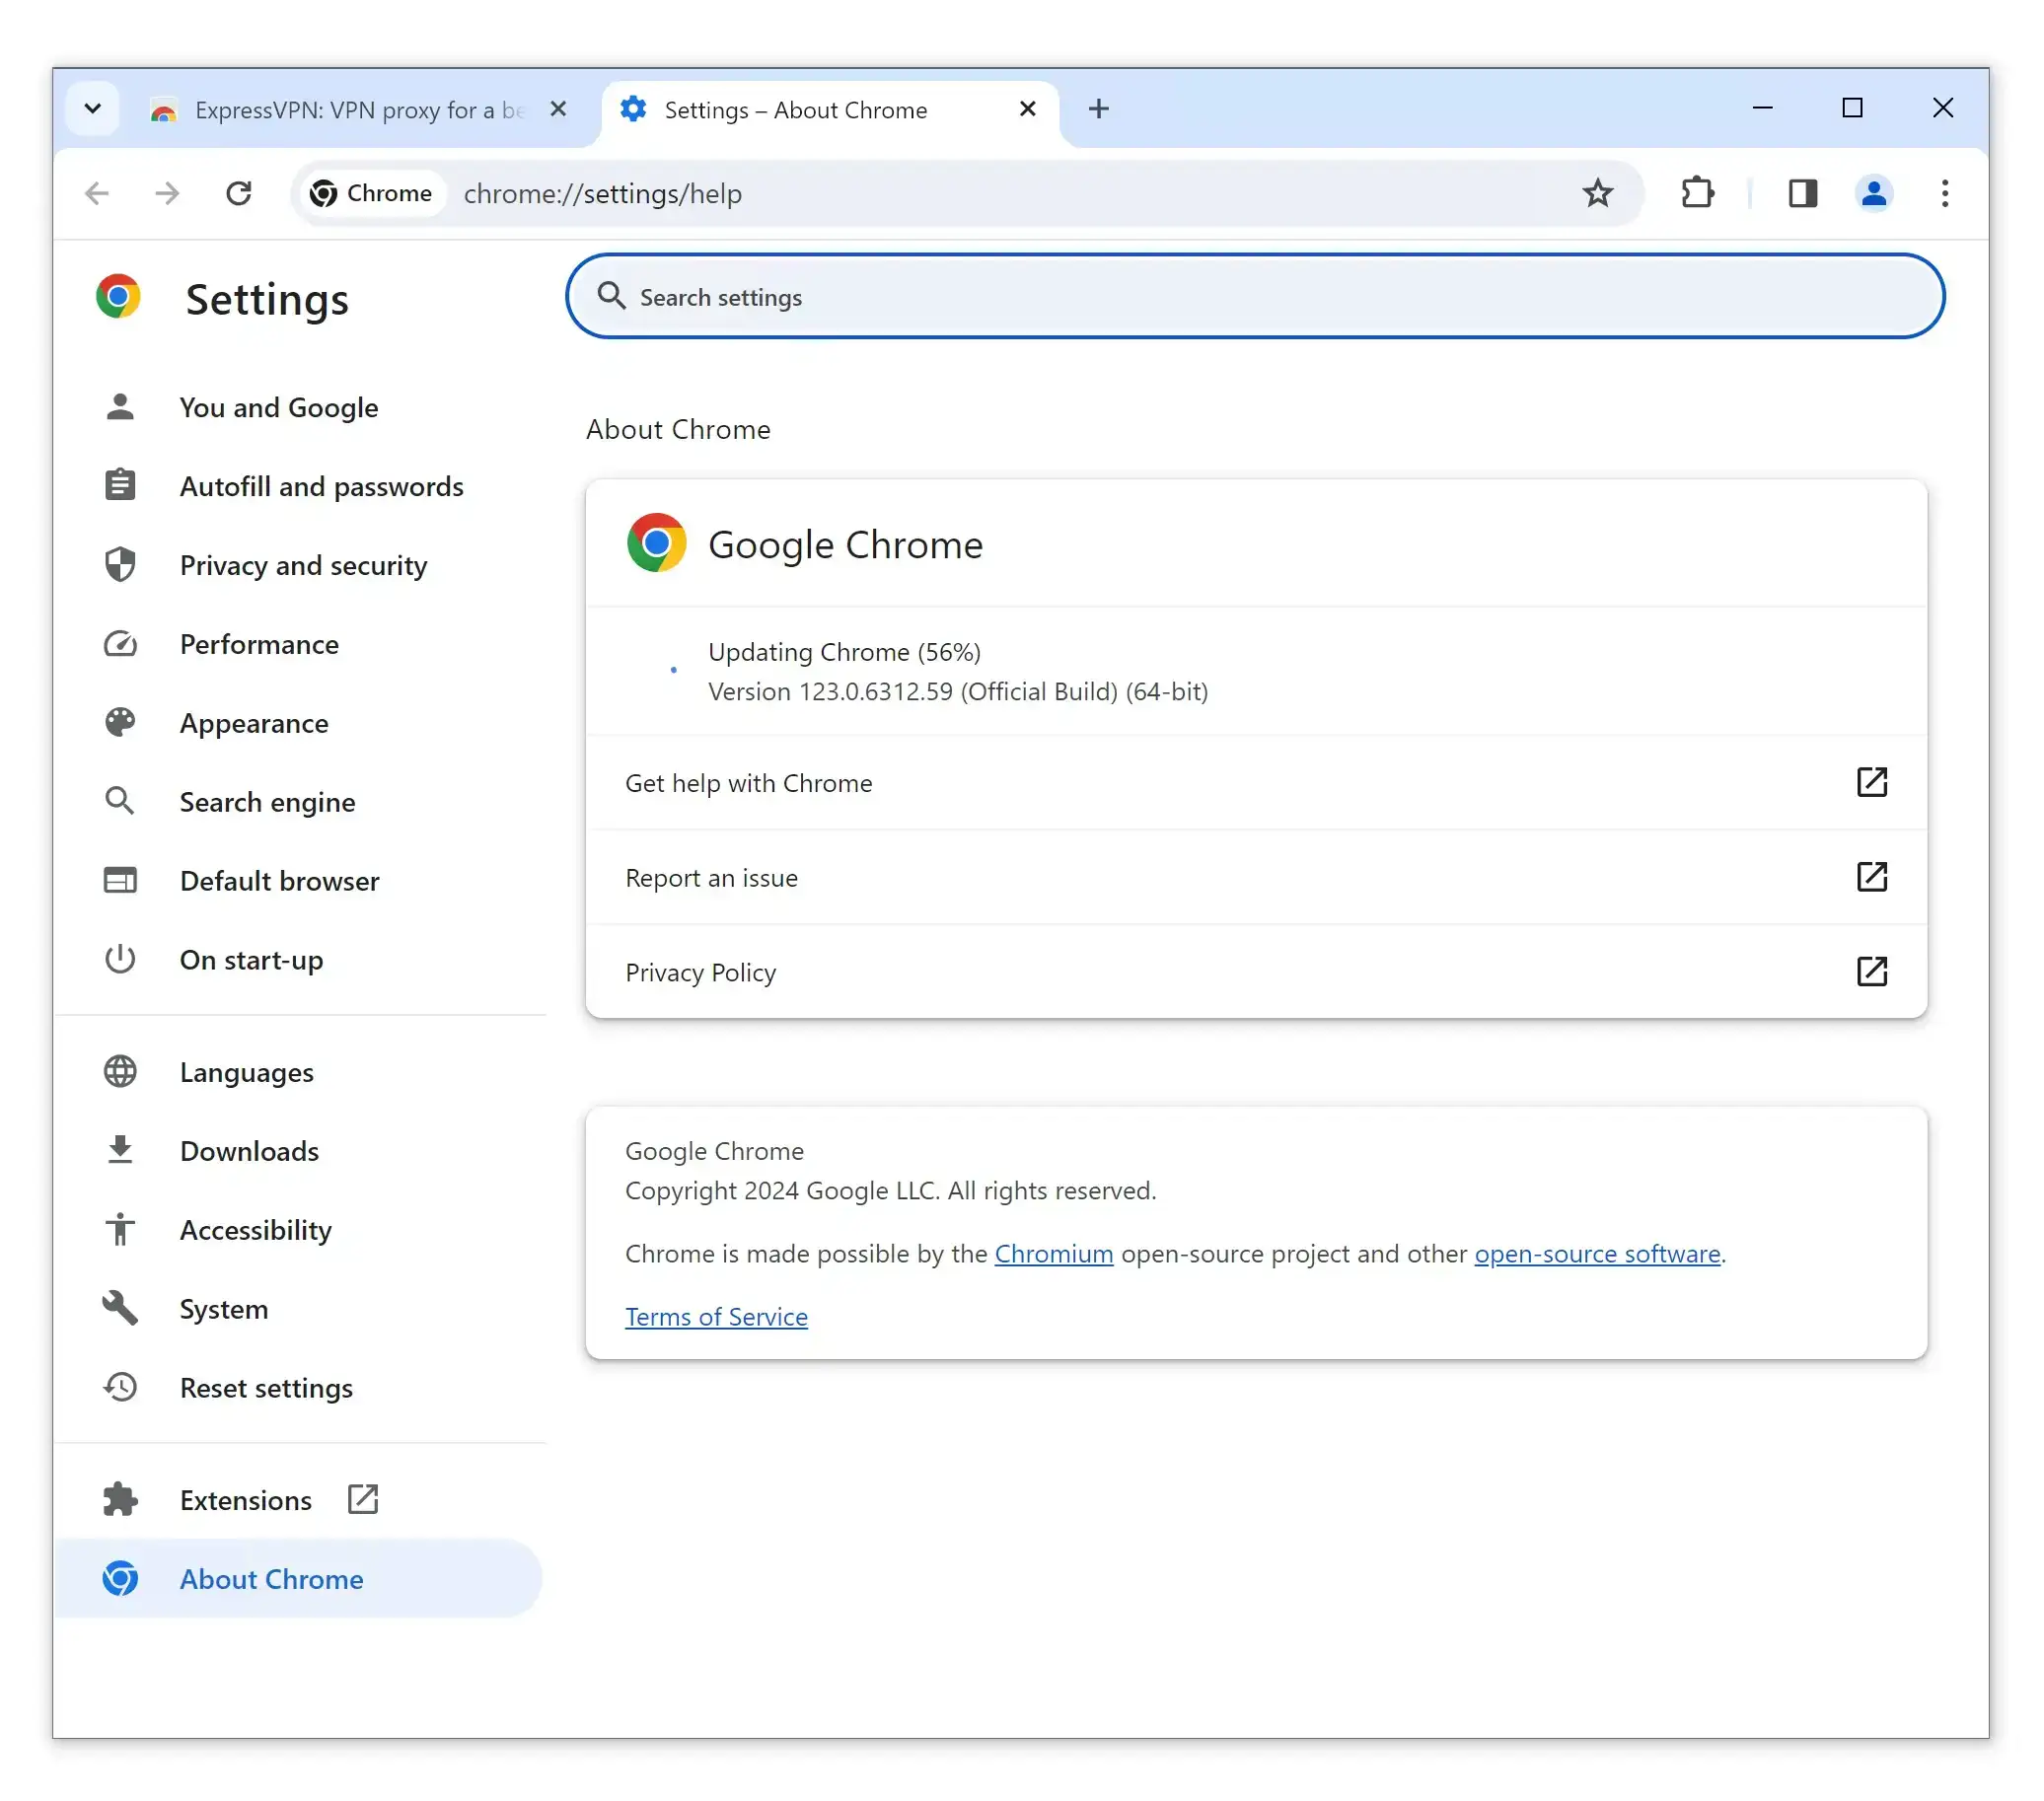Click the globe icon beside Languages
2044x1801 pixels.
[120, 1072]
